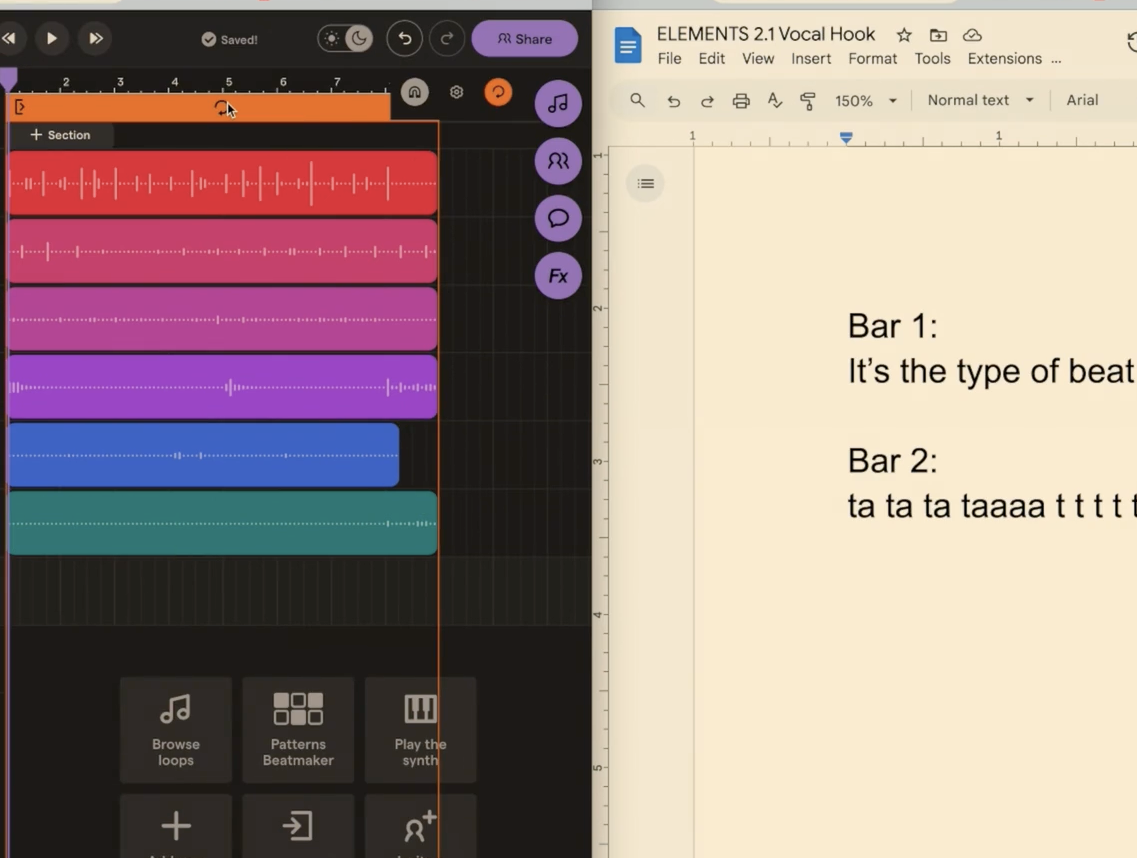Open the Format menu in Docs
This screenshot has width=1137, height=858.
872,59
